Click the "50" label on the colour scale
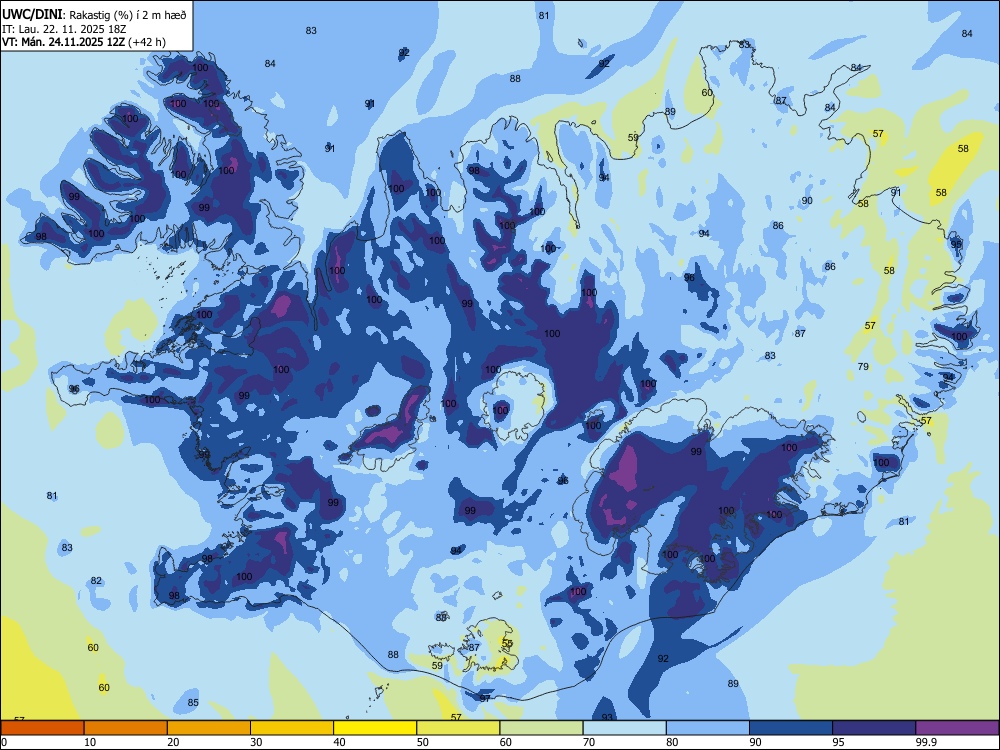The width and height of the screenshot is (1000, 750). point(423,742)
